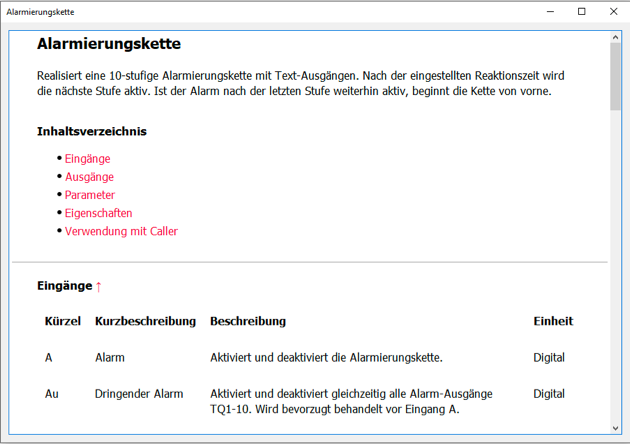The height and width of the screenshot is (444, 630).
Task: Click red up arrow beside Eingänge heading
Action: 99,287
